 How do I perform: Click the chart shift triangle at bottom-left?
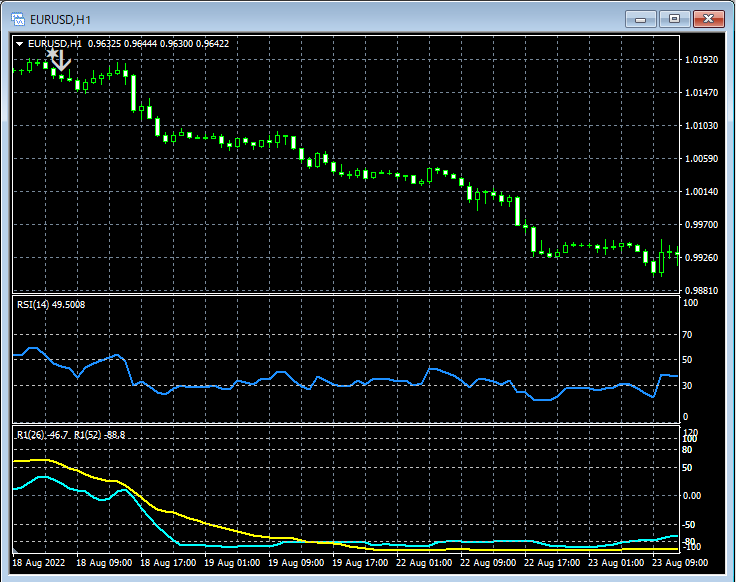(16, 551)
